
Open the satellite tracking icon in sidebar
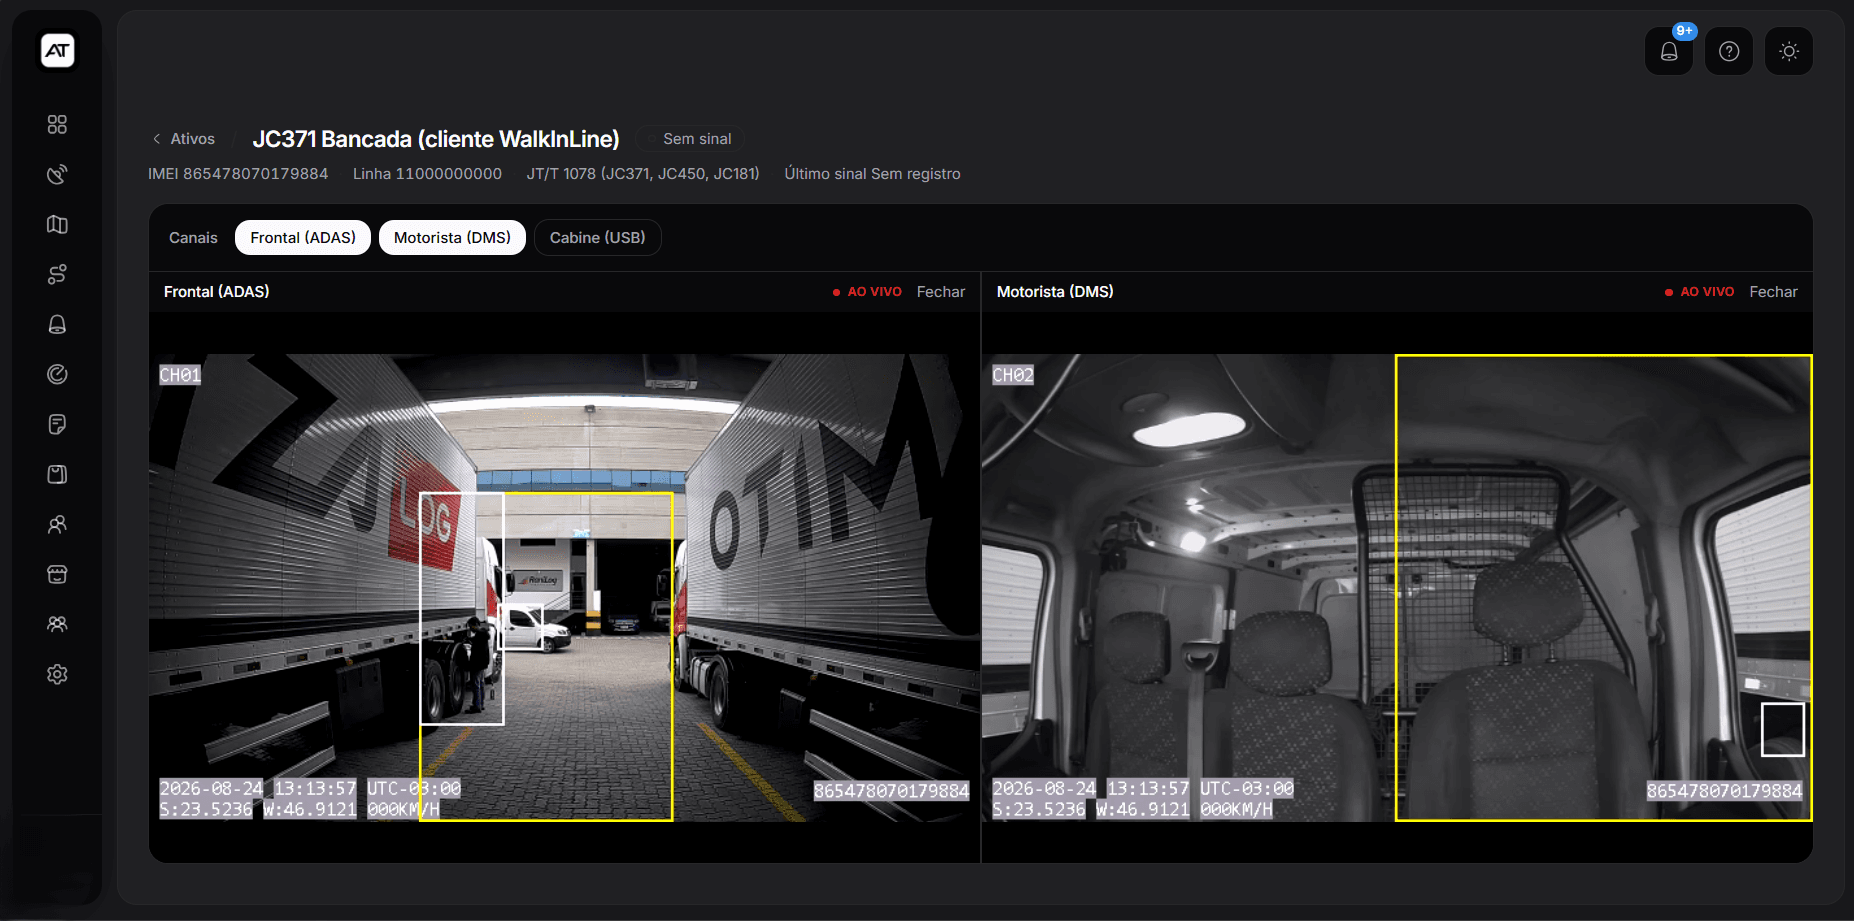(x=57, y=174)
